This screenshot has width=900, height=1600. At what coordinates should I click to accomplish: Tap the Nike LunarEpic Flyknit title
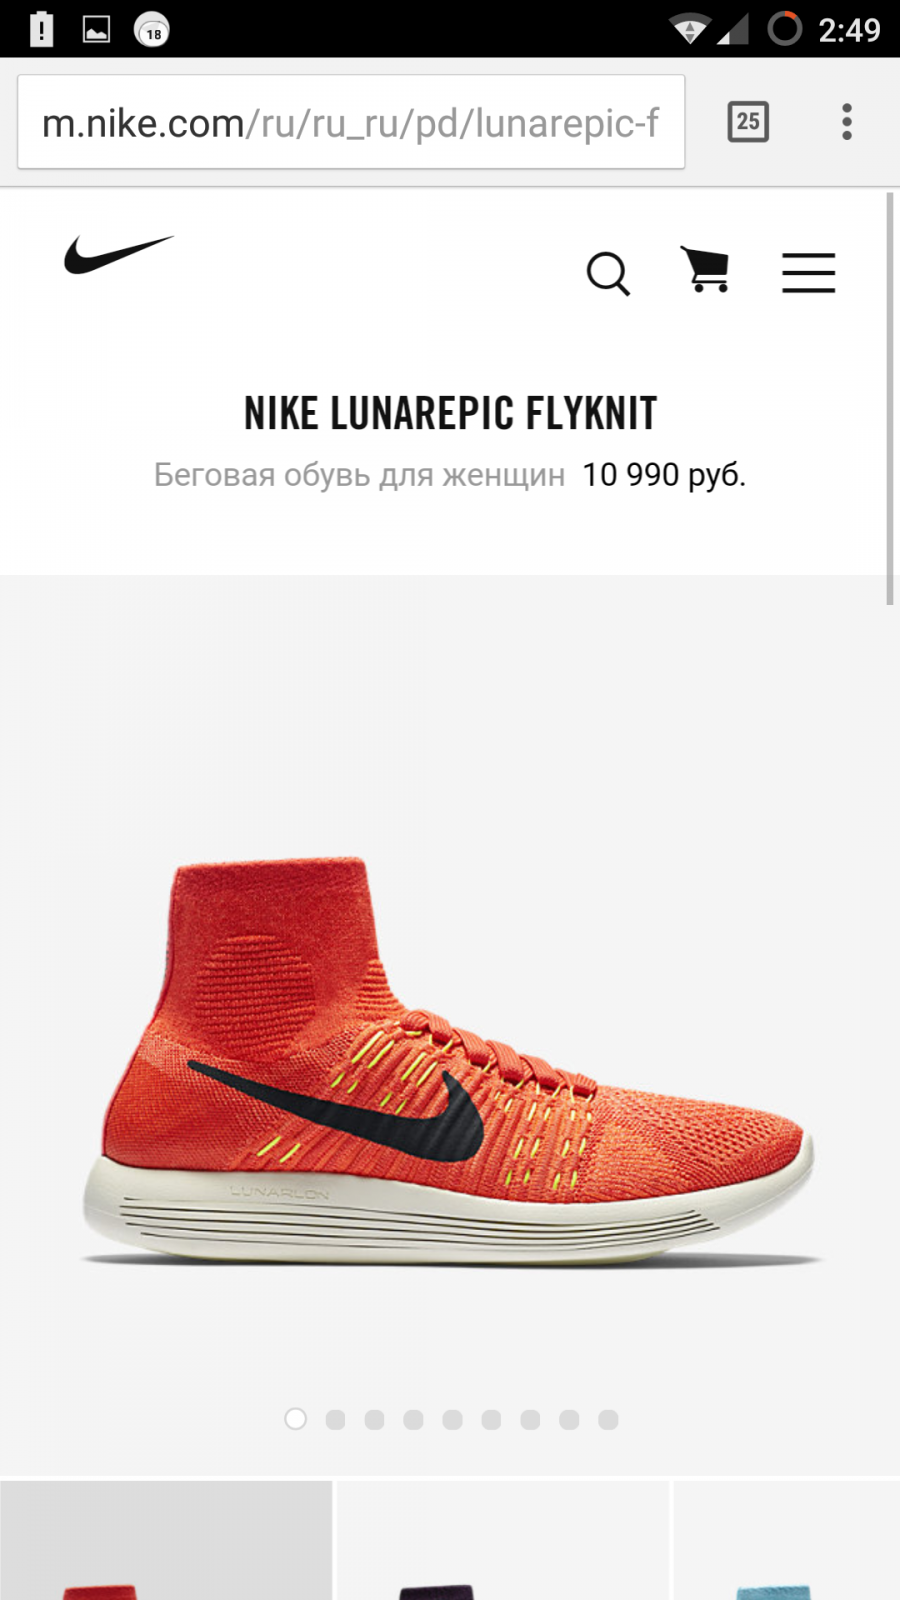tap(451, 413)
